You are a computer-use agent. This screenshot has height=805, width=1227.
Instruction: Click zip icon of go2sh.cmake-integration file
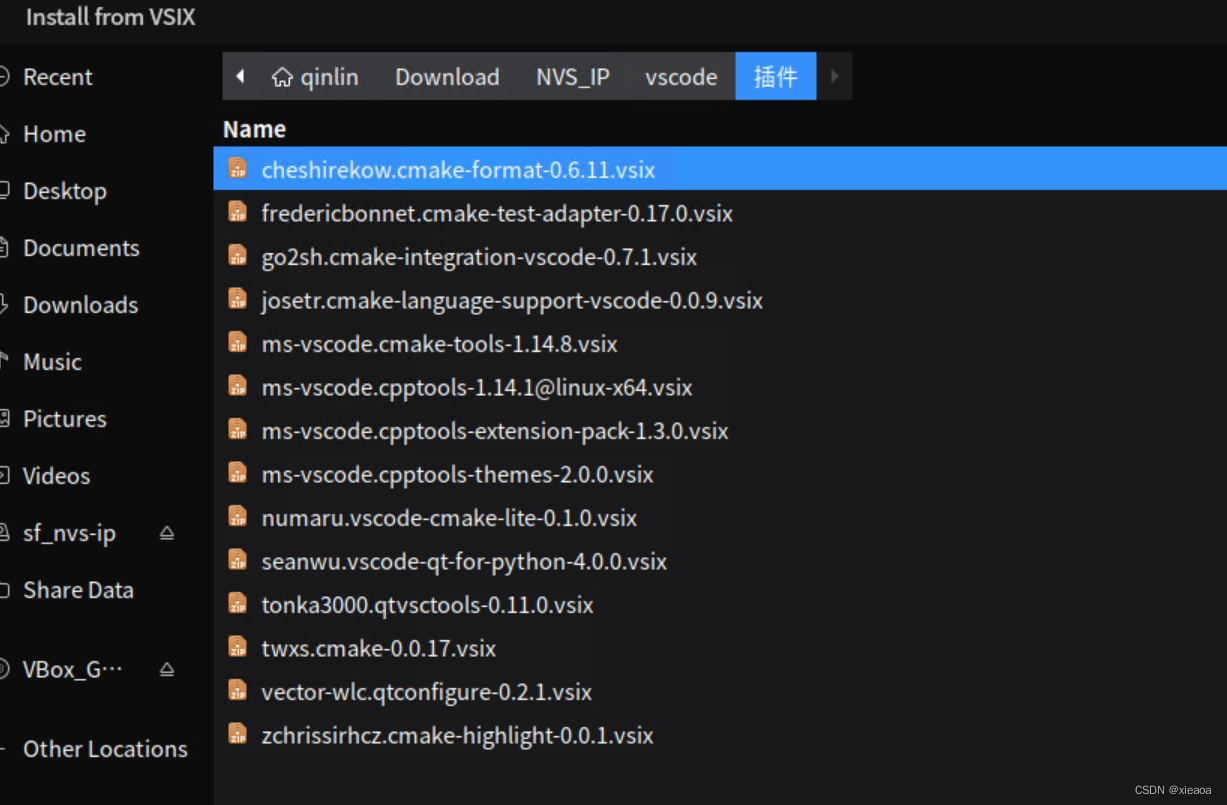pos(237,255)
